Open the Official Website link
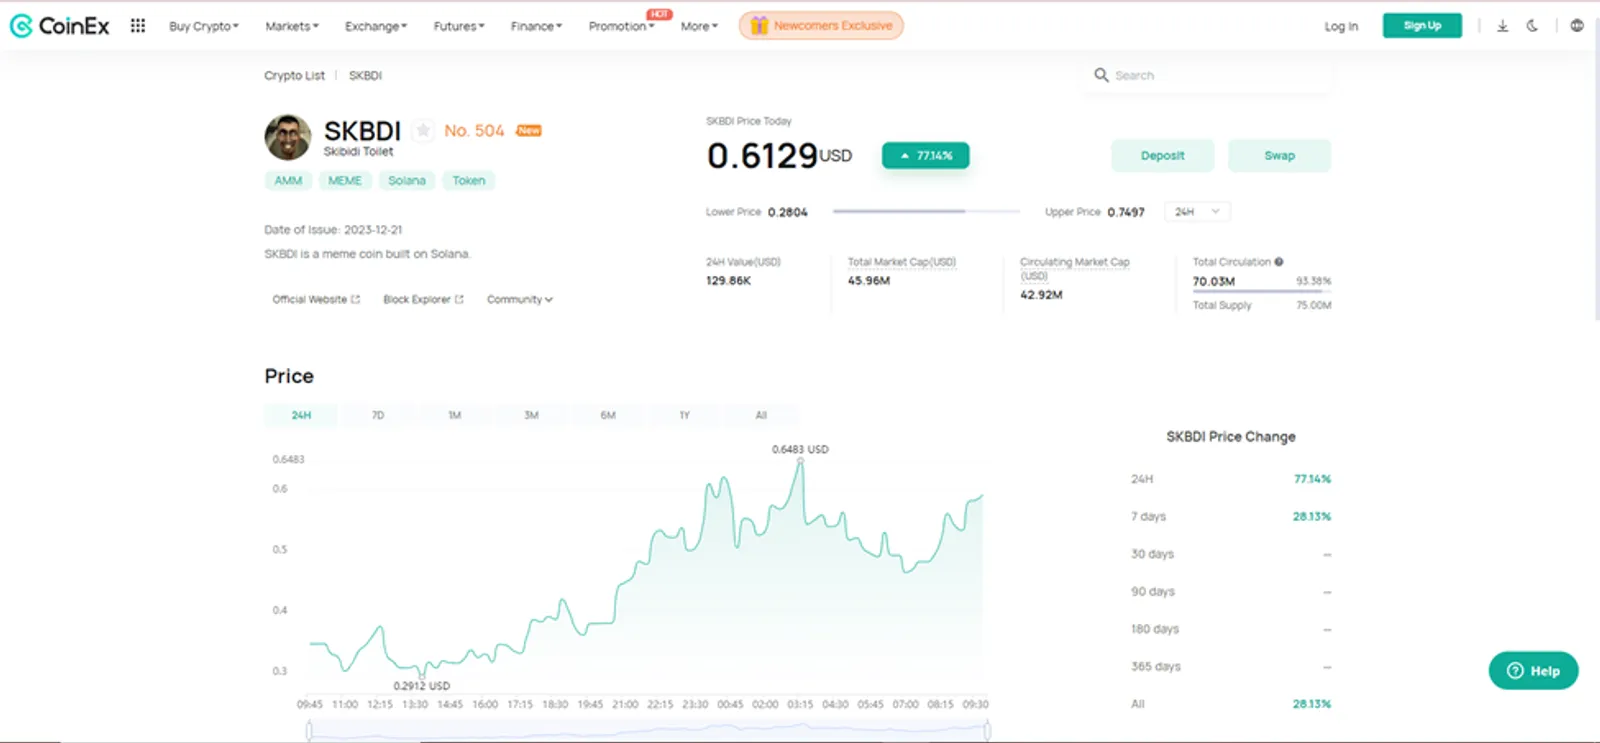This screenshot has height=743, width=1600. pos(316,299)
